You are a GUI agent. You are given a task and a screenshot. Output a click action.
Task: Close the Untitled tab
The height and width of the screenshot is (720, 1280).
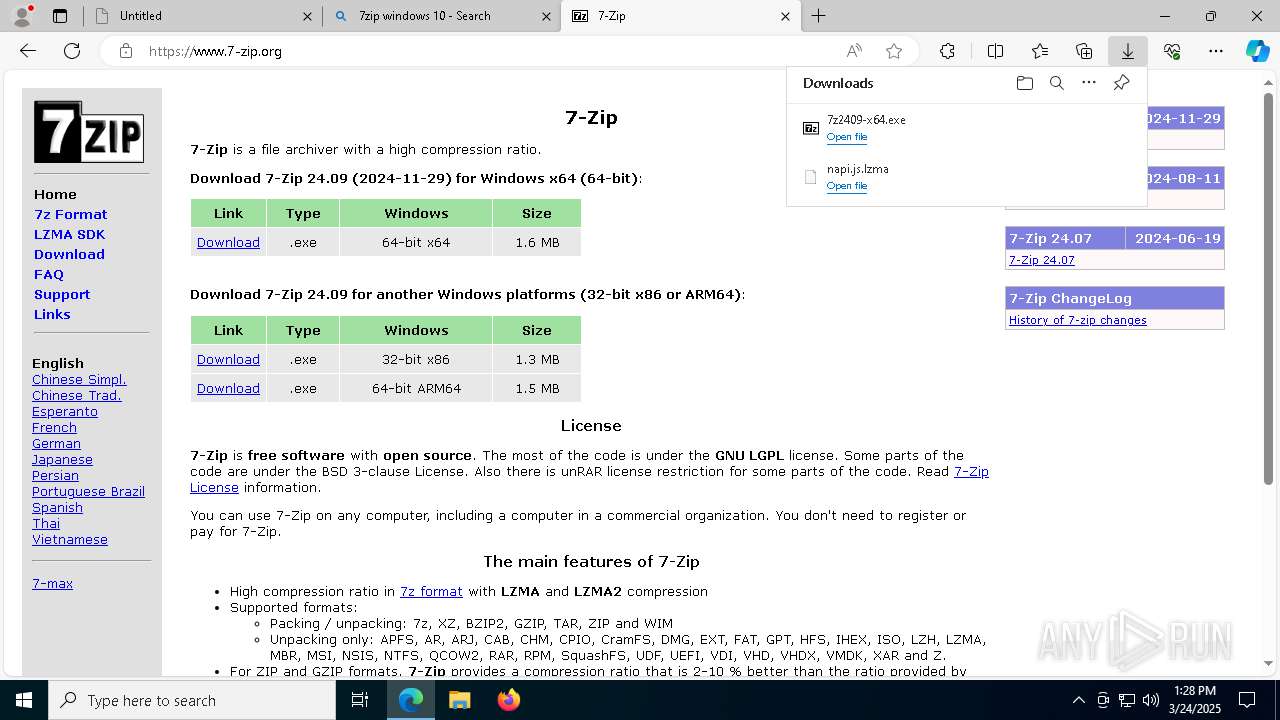[307, 16]
